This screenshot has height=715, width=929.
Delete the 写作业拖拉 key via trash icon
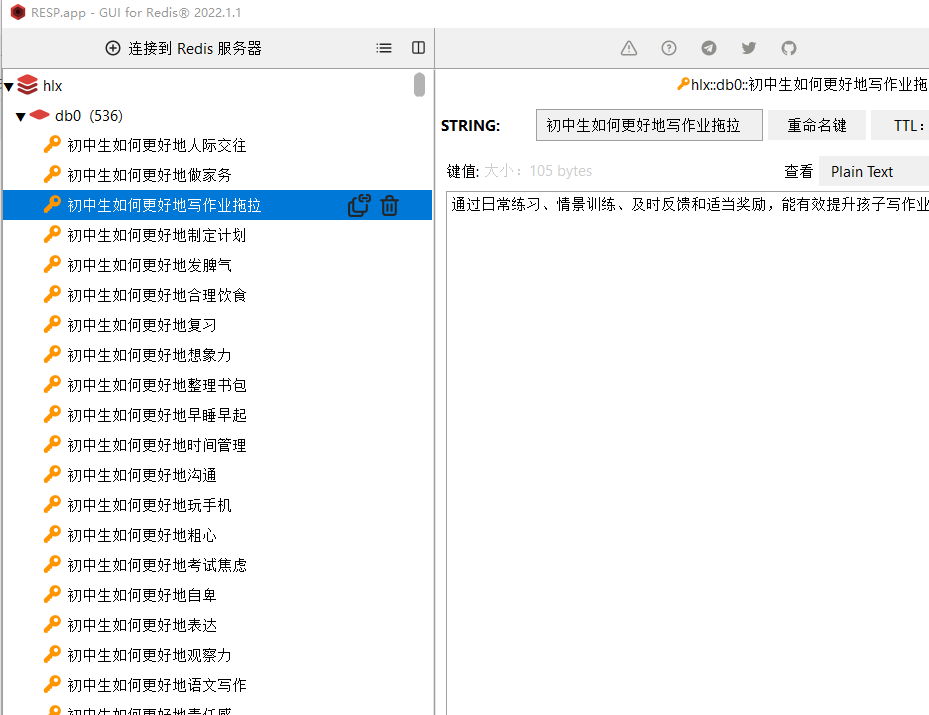click(389, 205)
